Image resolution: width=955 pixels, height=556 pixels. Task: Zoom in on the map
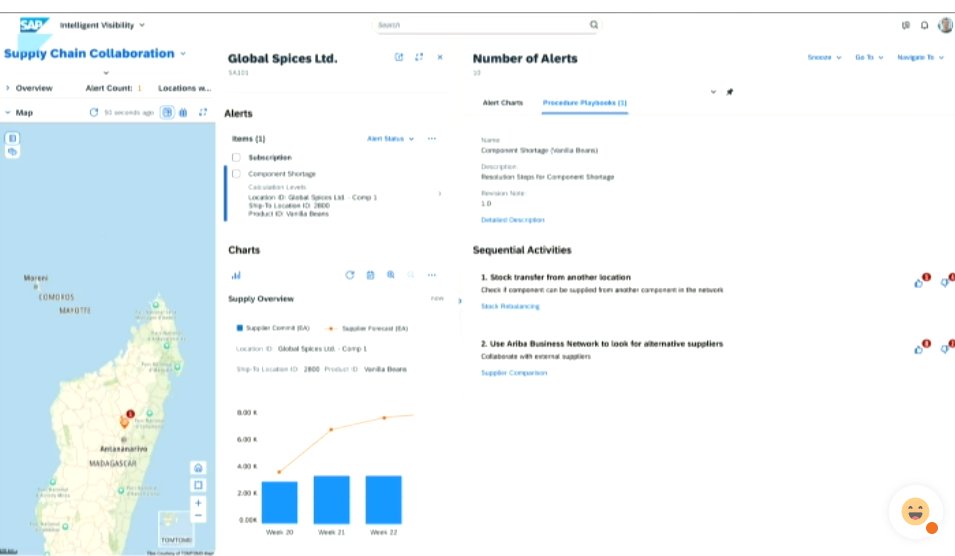[x=198, y=503]
